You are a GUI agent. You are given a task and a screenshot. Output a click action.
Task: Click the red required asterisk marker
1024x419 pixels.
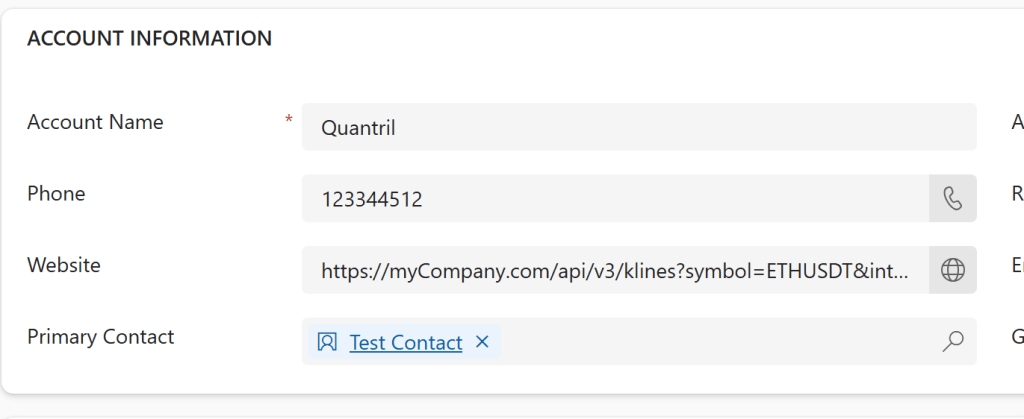[289, 121]
